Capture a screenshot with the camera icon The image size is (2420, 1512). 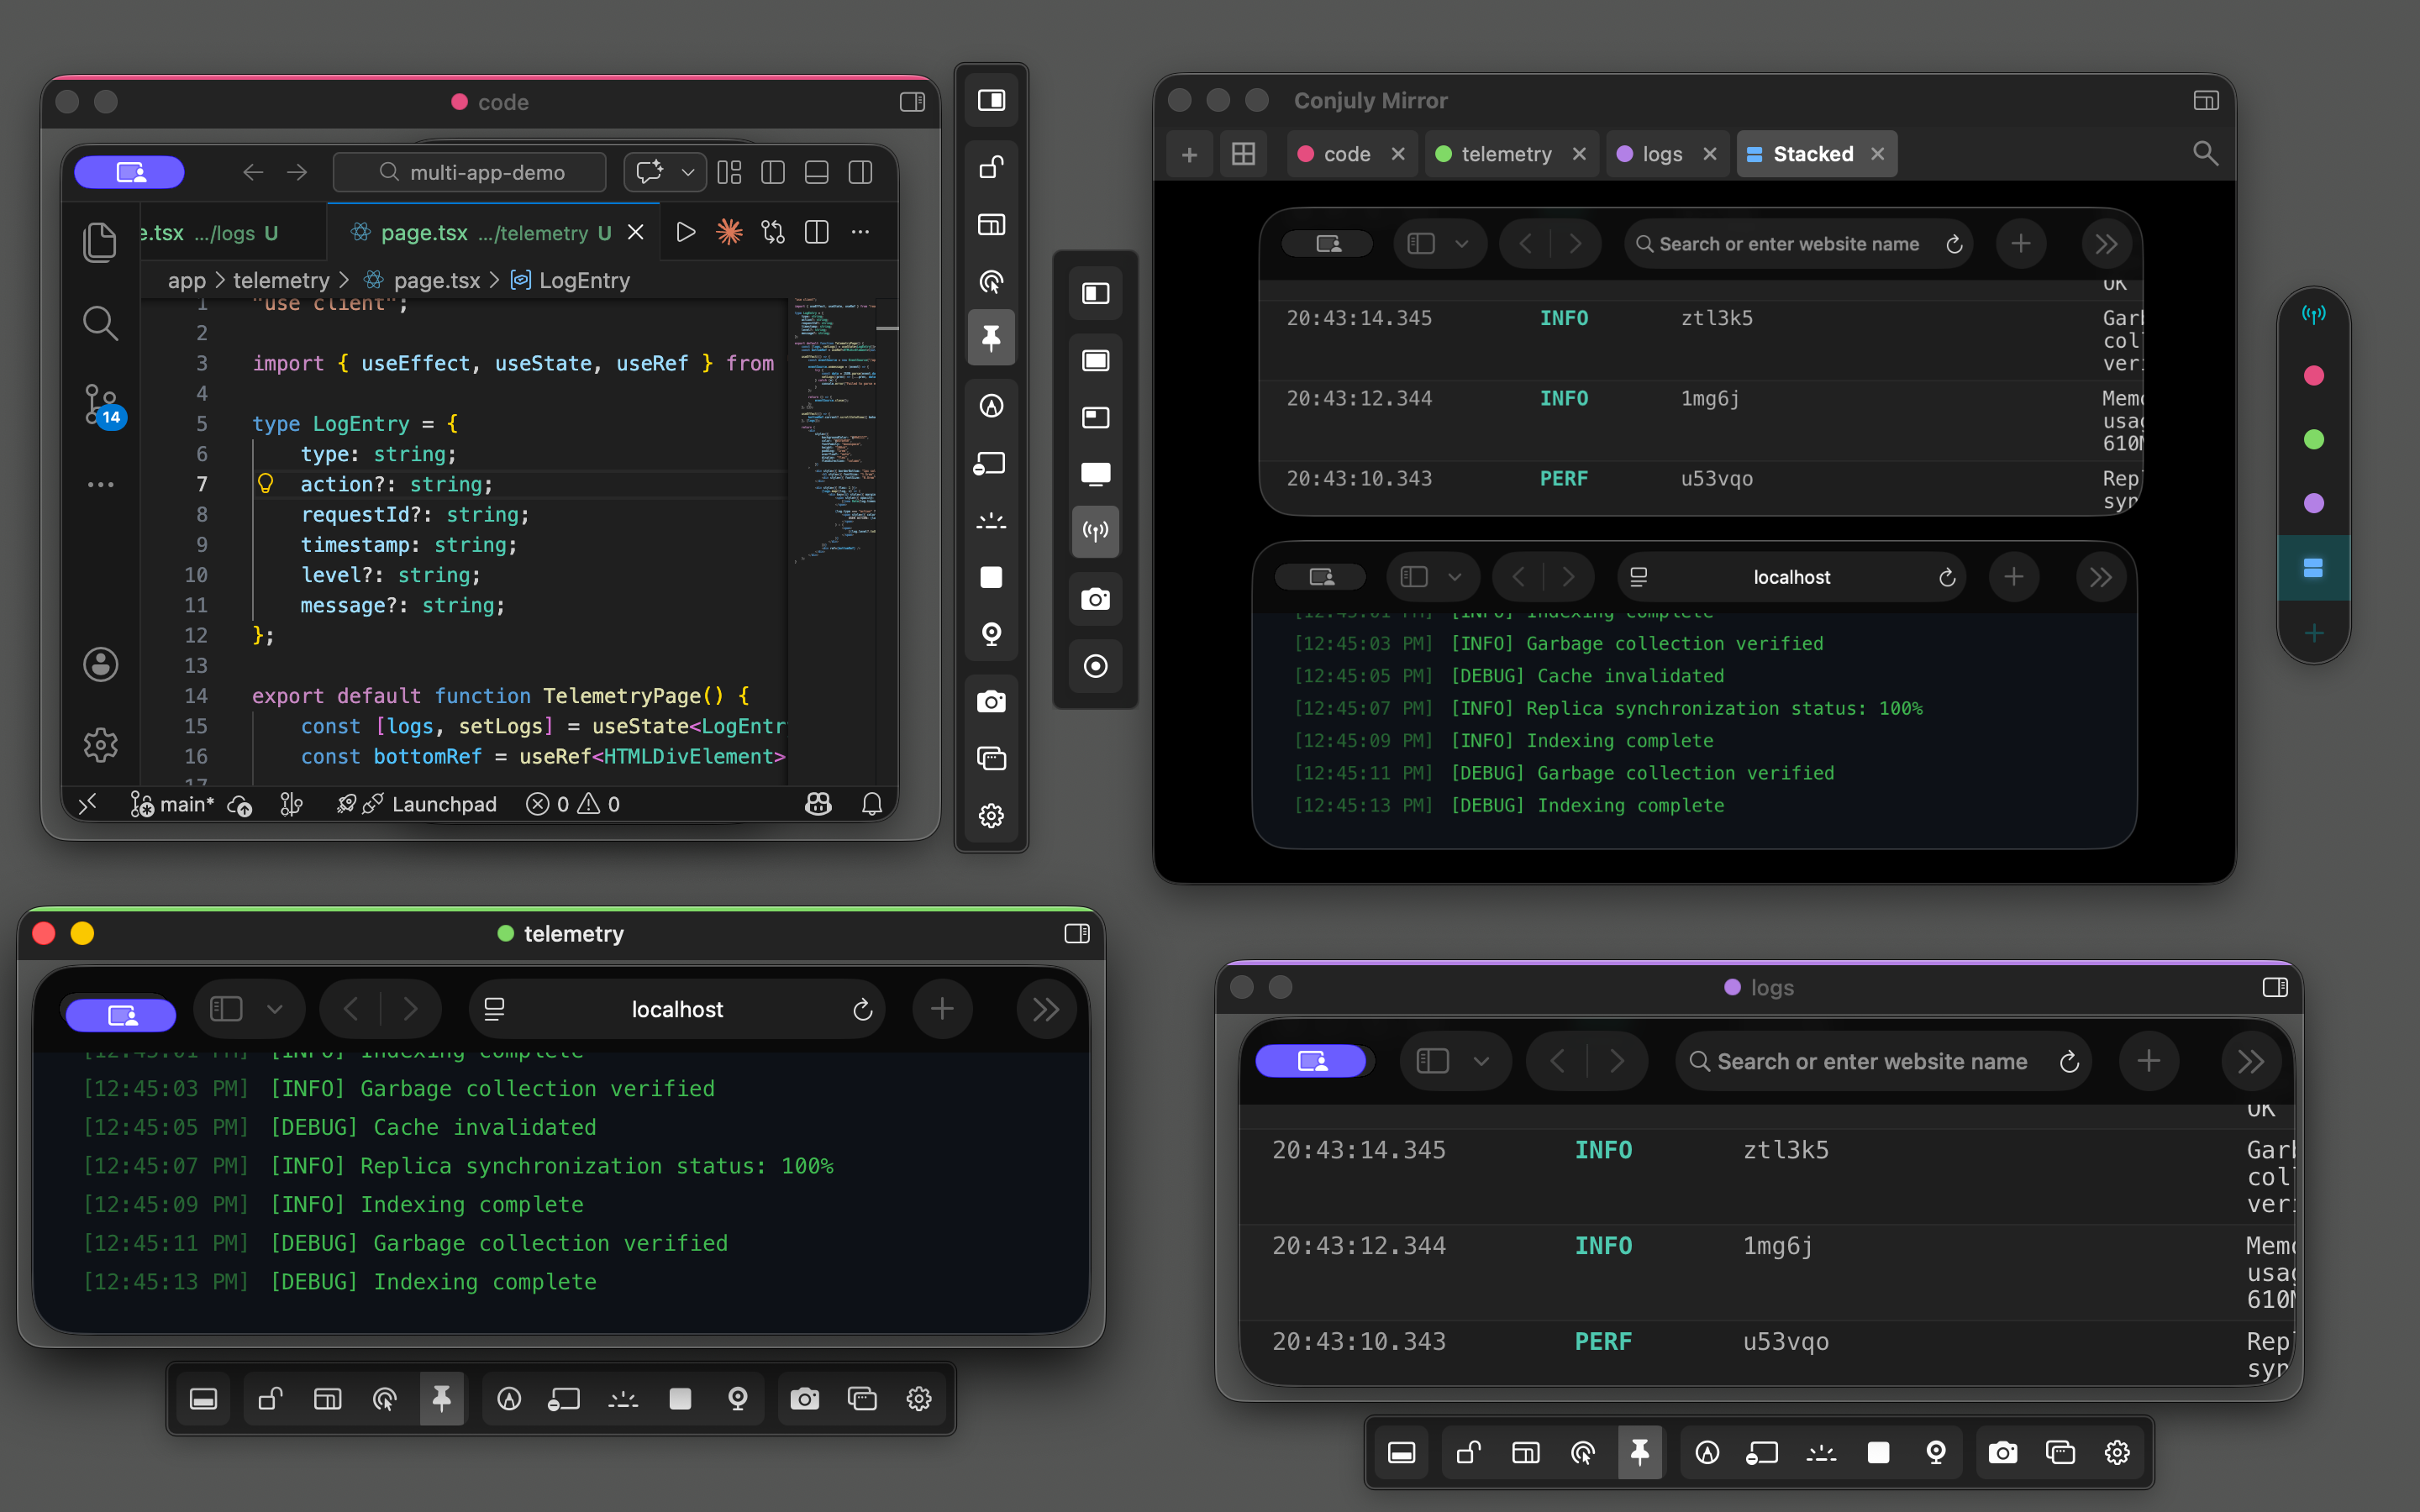point(805,1399)
